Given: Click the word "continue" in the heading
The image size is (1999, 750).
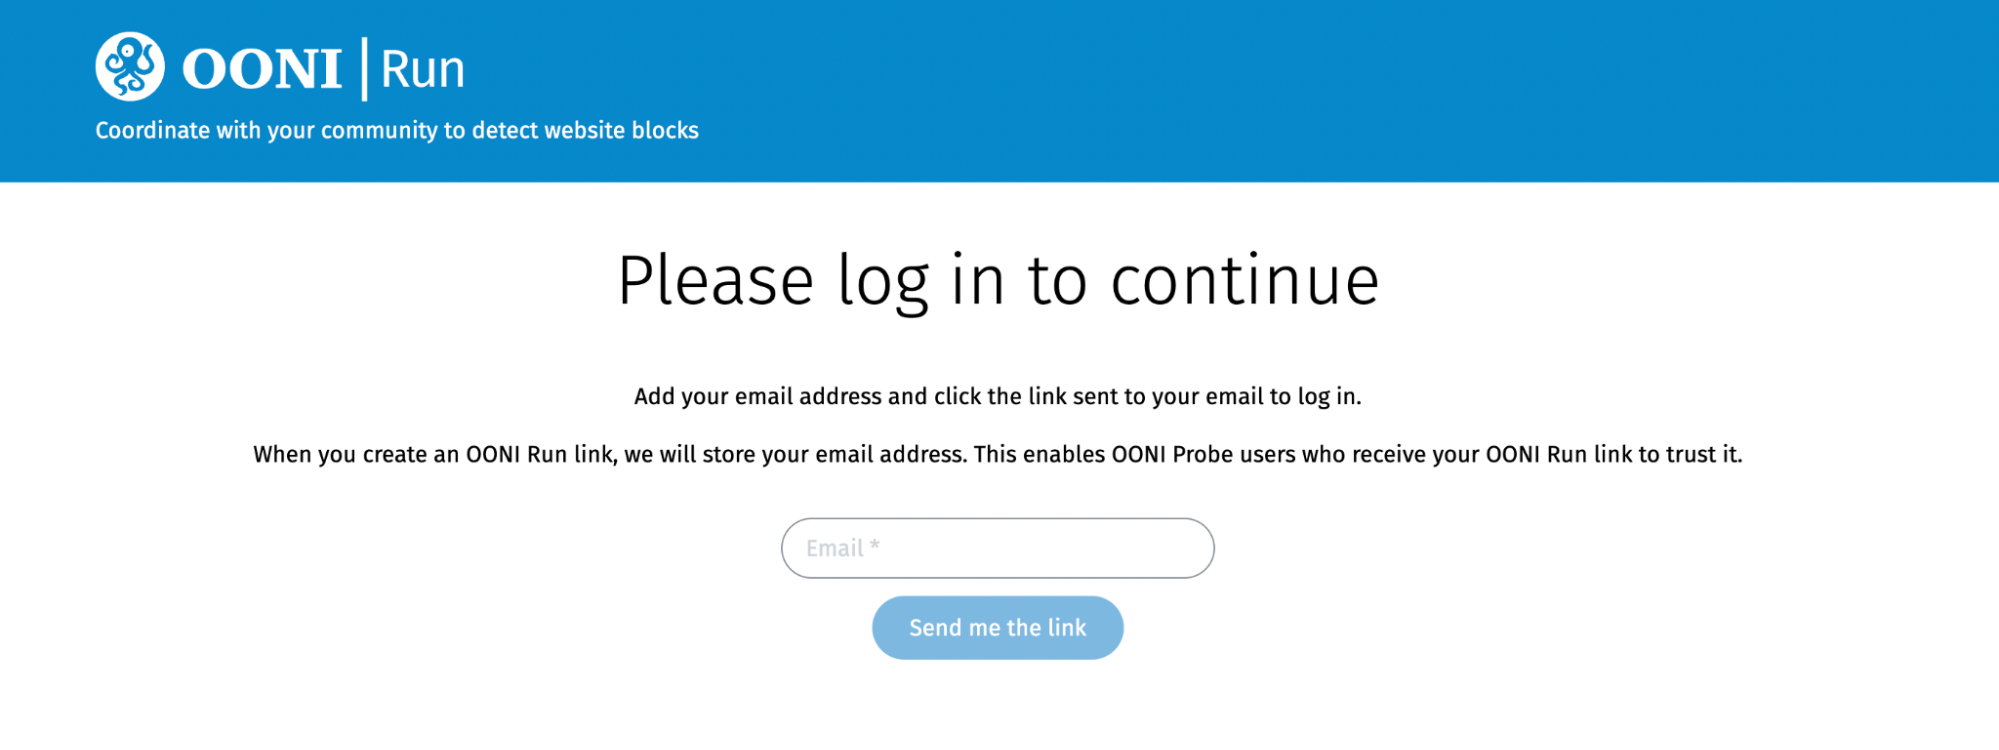Looking at the screenshot, I should (x=1245, y=281).
